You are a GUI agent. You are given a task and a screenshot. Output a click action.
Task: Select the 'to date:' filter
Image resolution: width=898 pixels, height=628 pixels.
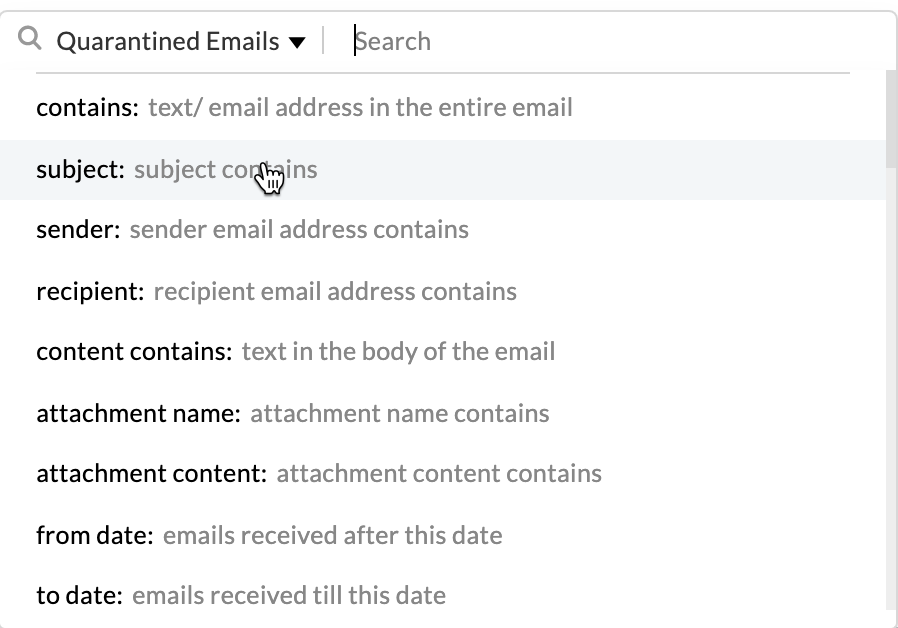click(79, 596)
